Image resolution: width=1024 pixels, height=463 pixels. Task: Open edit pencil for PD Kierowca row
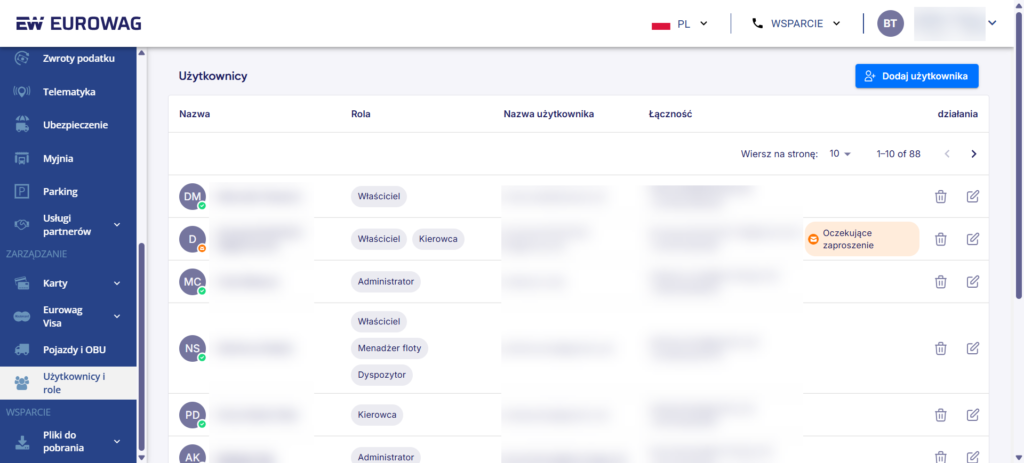point(972,415)
